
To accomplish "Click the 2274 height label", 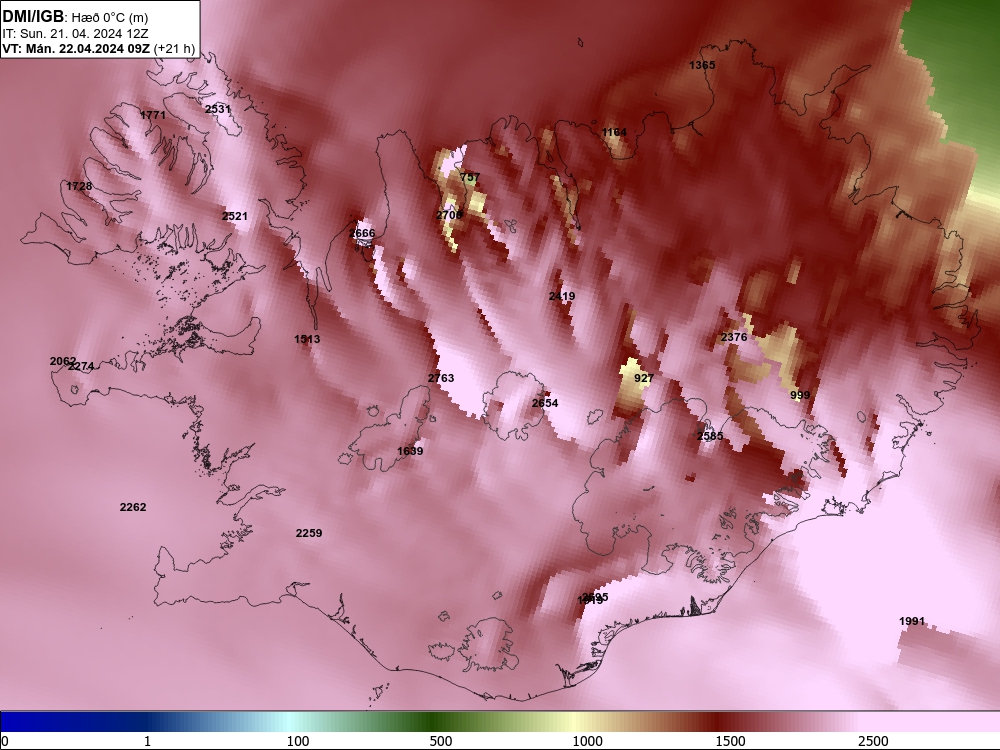I will click(82, 366).
